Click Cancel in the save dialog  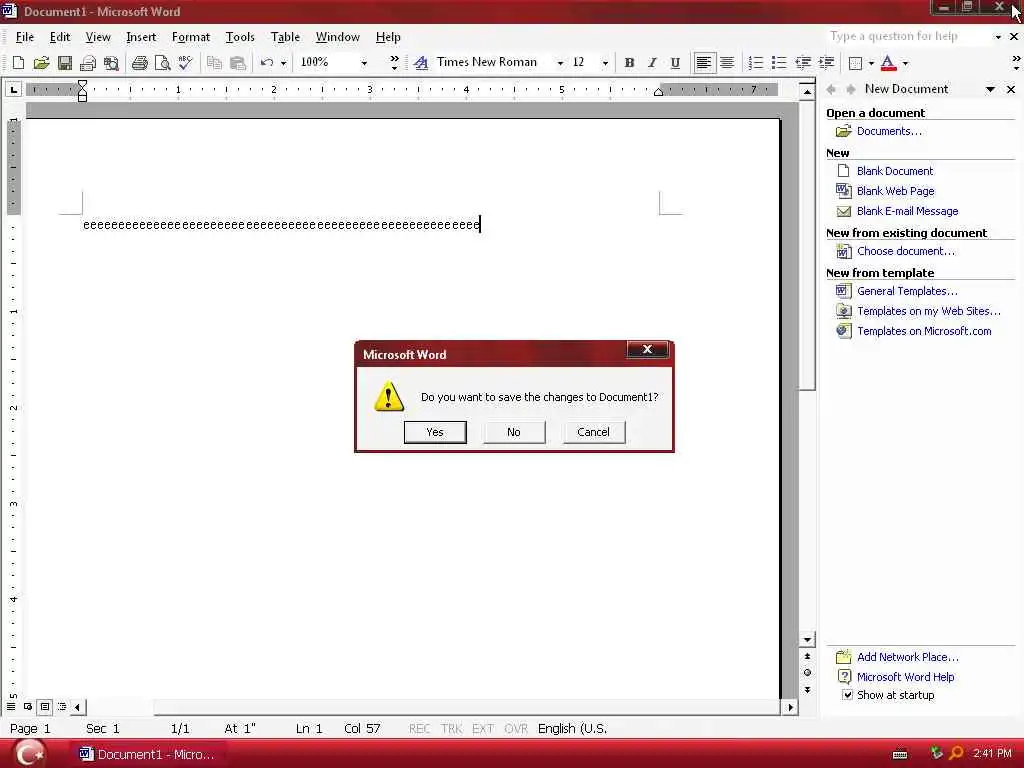click(x=594, y=432)
